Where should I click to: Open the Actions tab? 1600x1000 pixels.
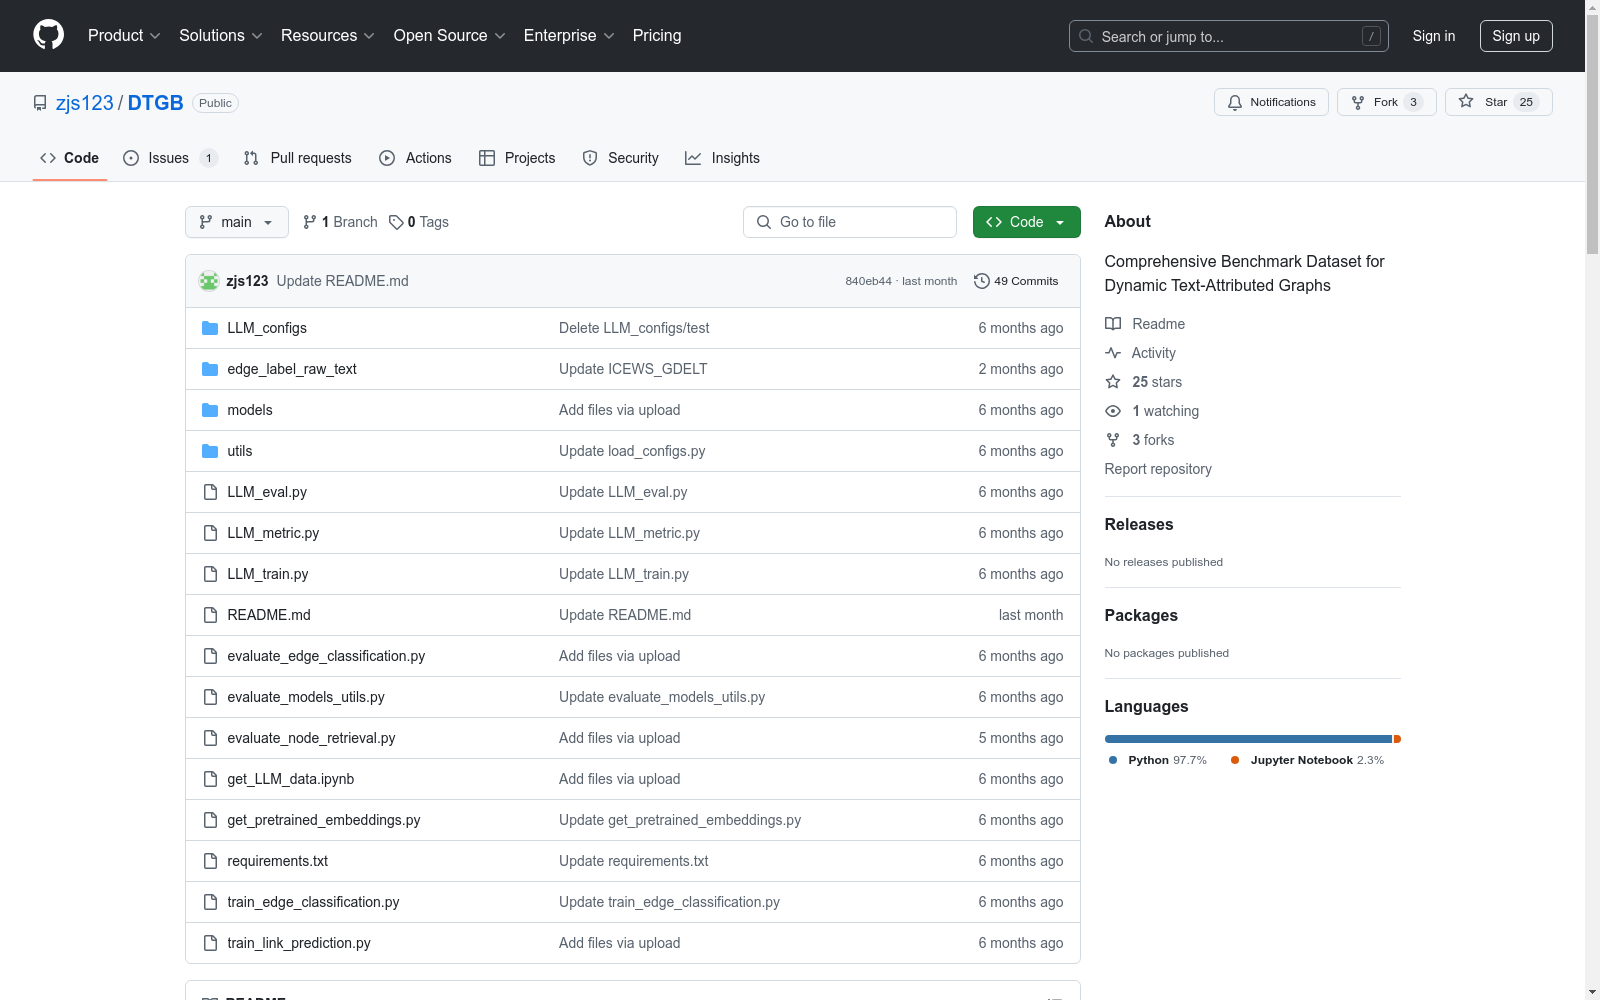(x=416, y=158)
